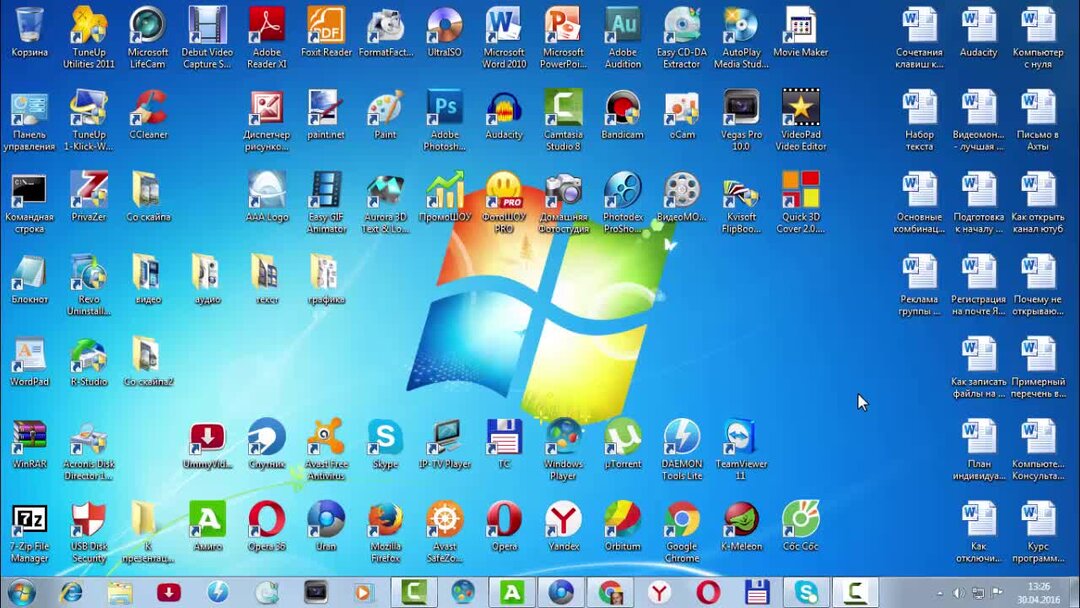Click the Windows Start button
Viewport: 1080px width, 608px height.
click(x=21, y=592)
